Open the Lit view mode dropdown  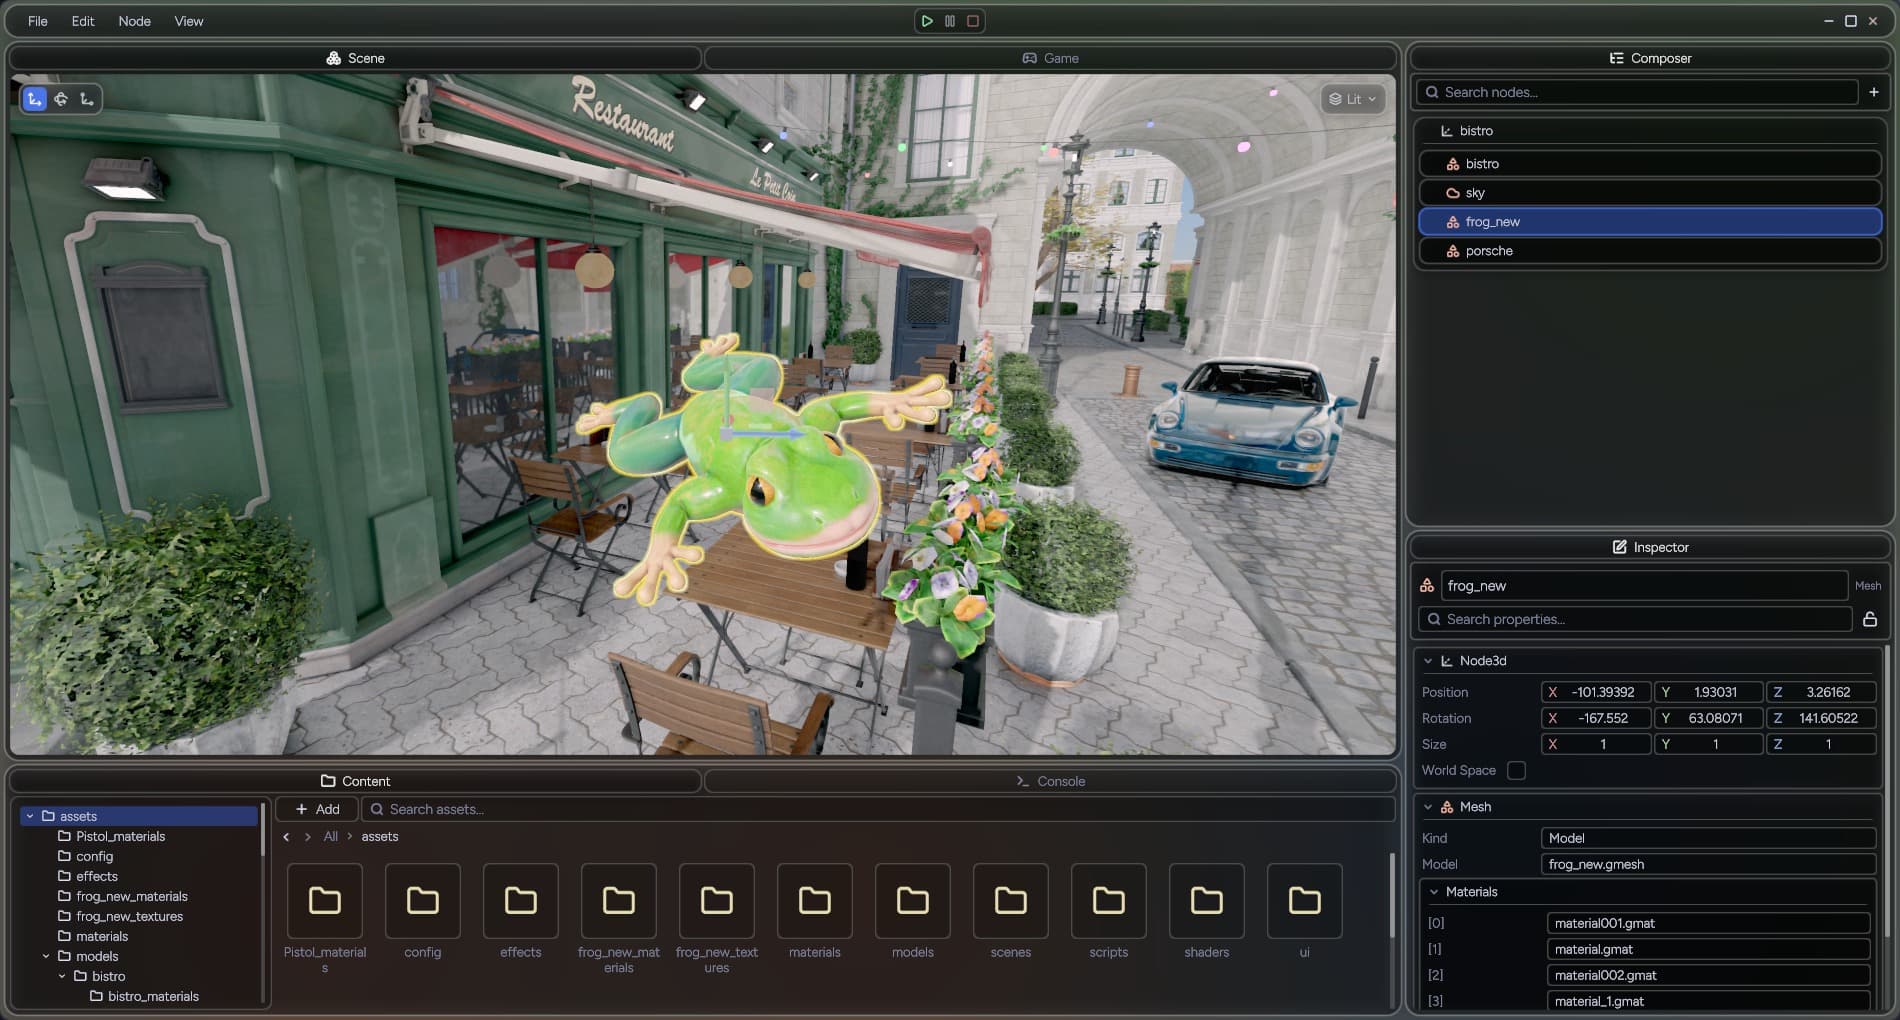coord(1353,99)
